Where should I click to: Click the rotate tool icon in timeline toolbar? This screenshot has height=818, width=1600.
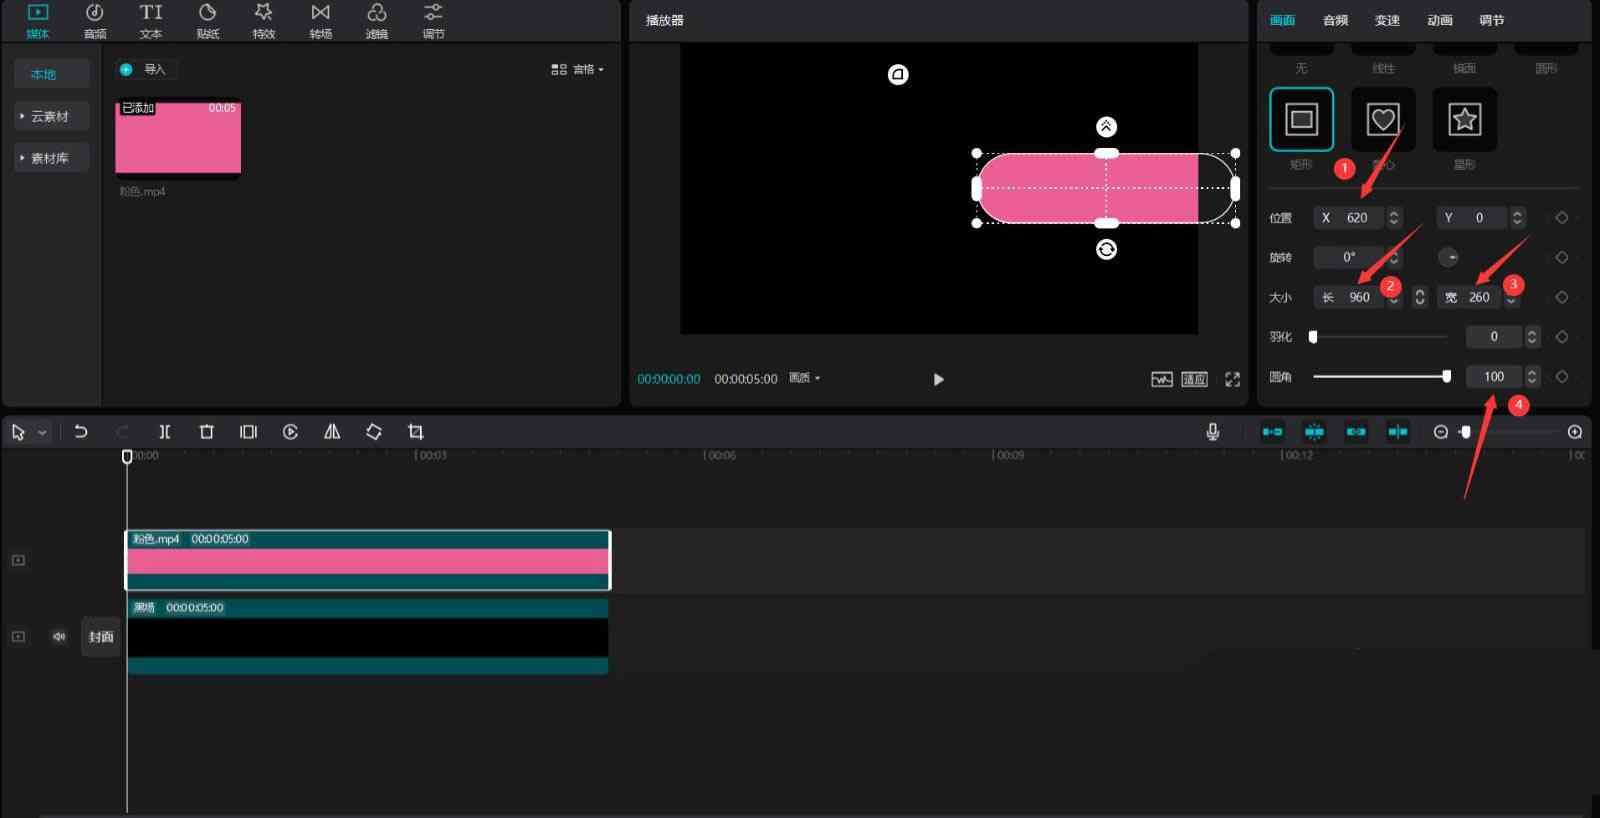point(374,432)
